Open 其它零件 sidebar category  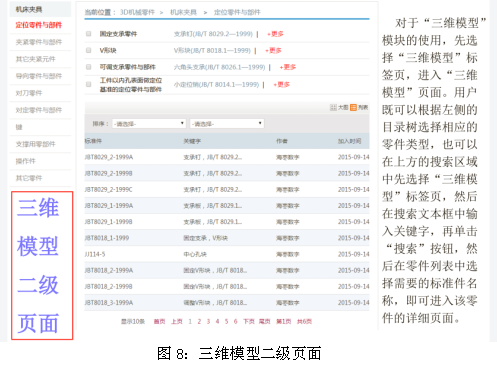(29, 178)
